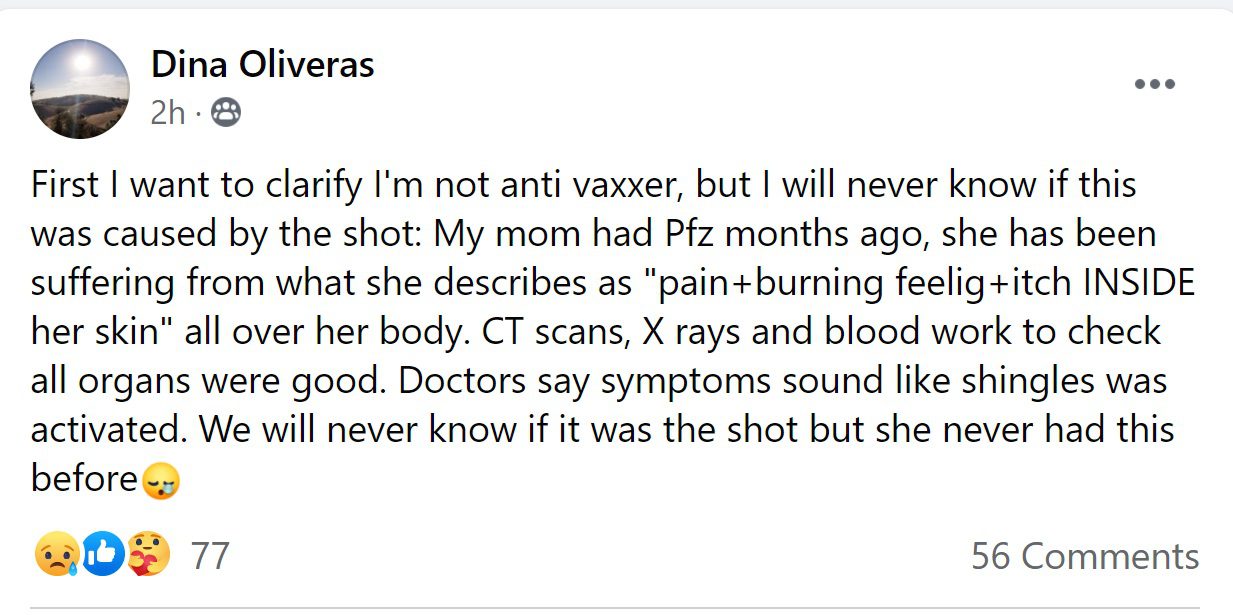Open the Dina Oliveras profile name link

262,65
